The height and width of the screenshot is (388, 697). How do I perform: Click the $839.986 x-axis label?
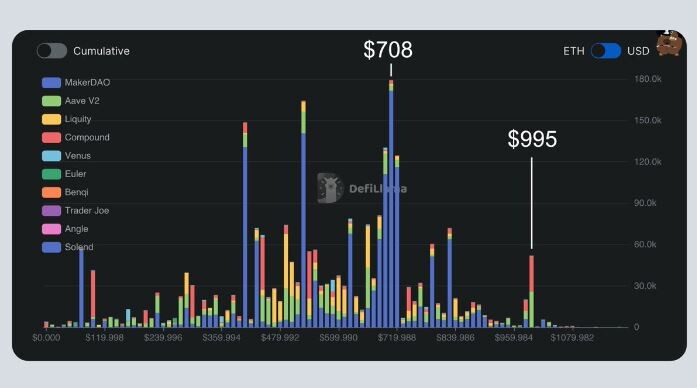click(455, 338)
